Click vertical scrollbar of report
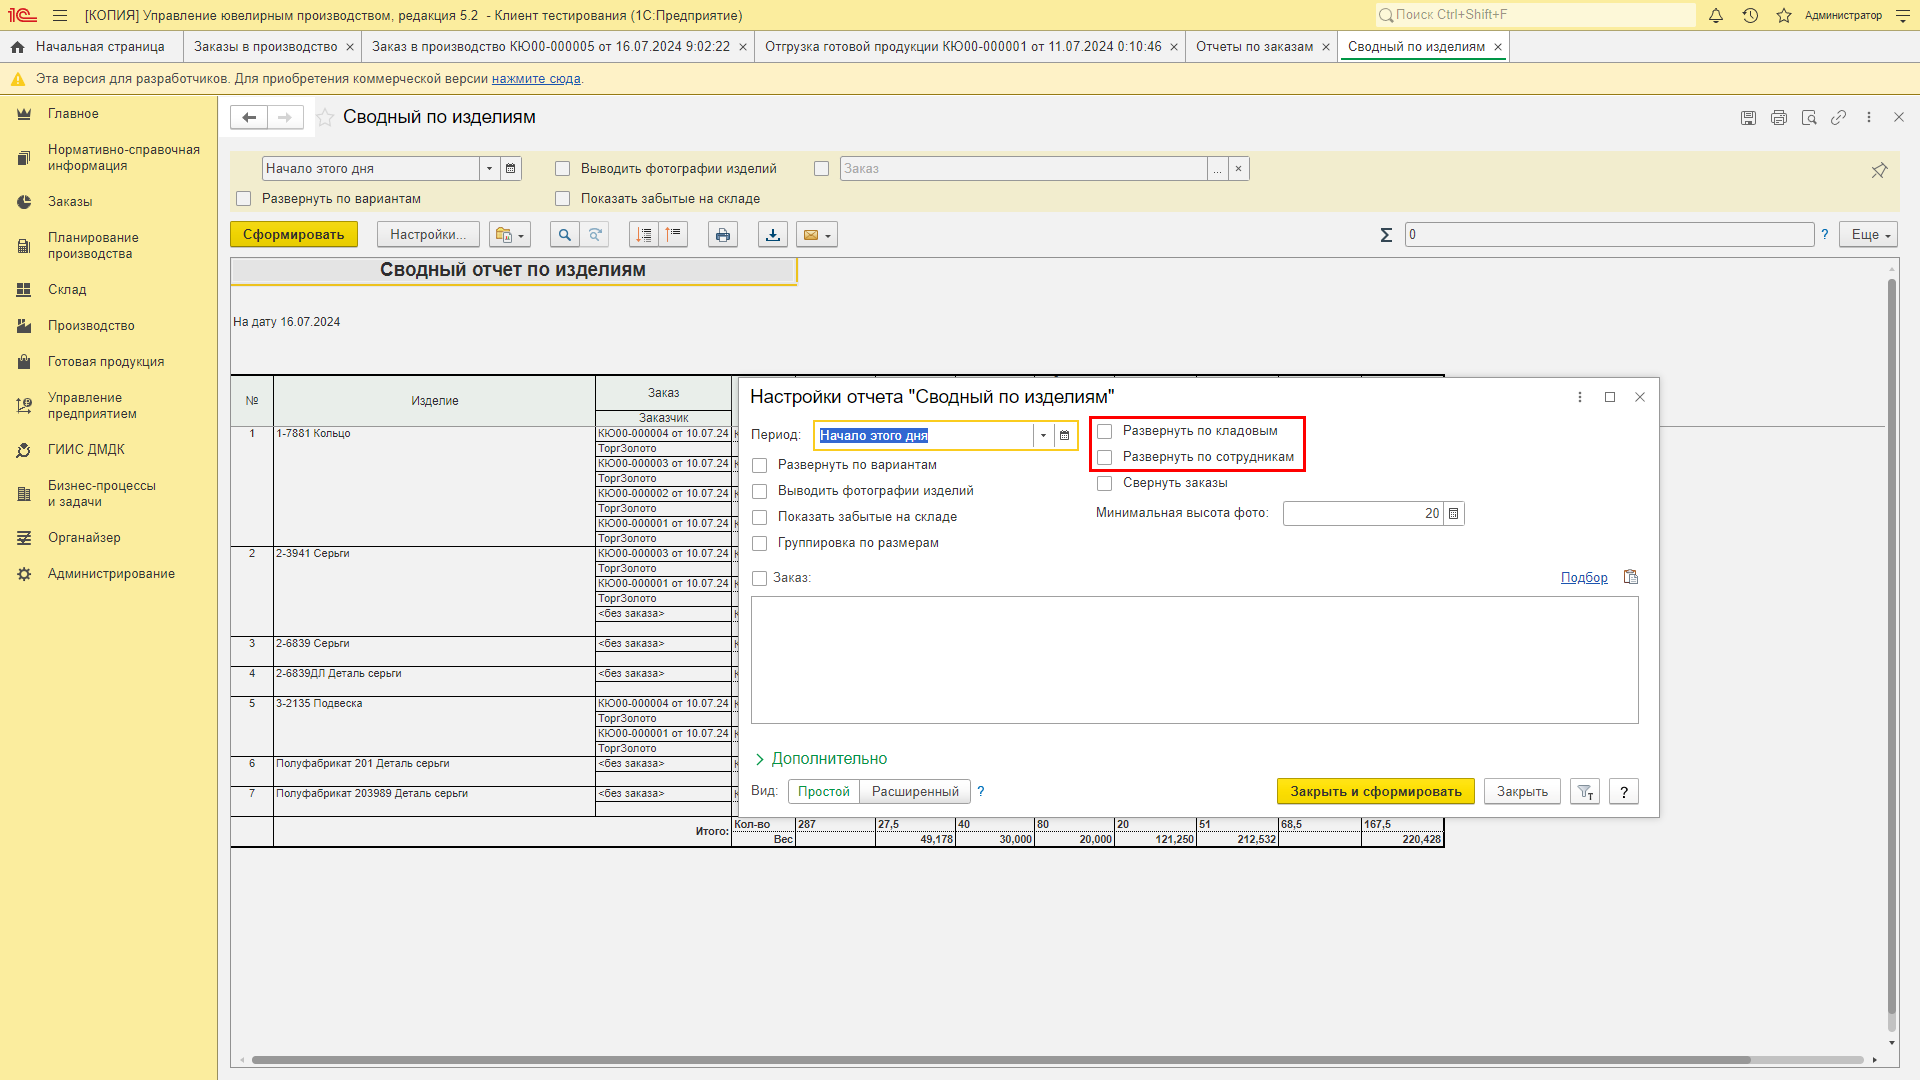This screenshot has width=1920, height=1080. 1892,646
